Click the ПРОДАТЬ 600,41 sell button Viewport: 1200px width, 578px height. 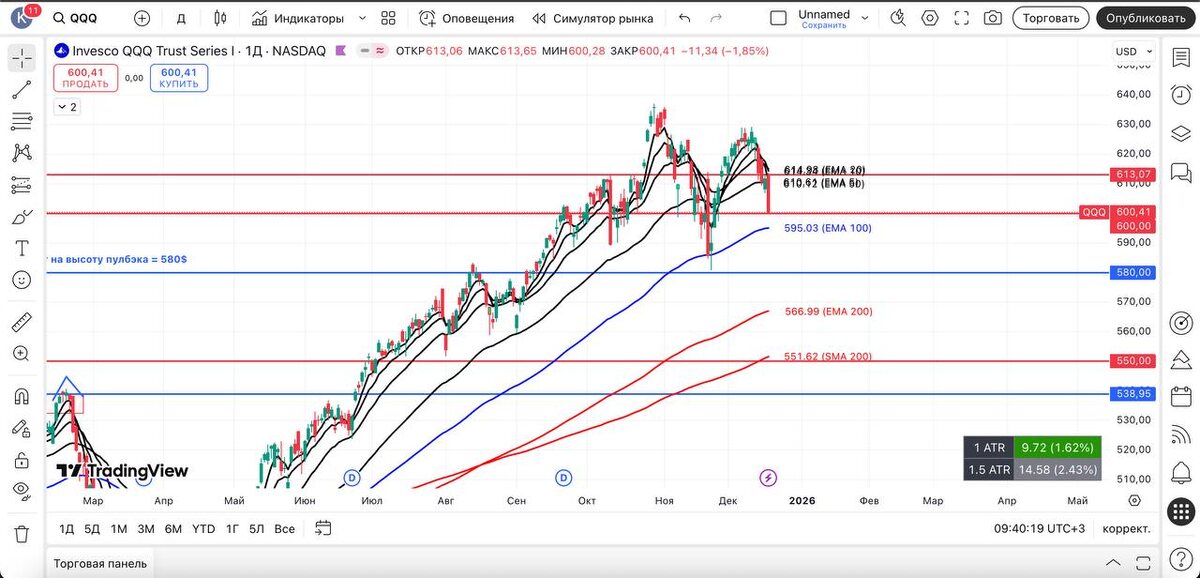pos(85,78)
